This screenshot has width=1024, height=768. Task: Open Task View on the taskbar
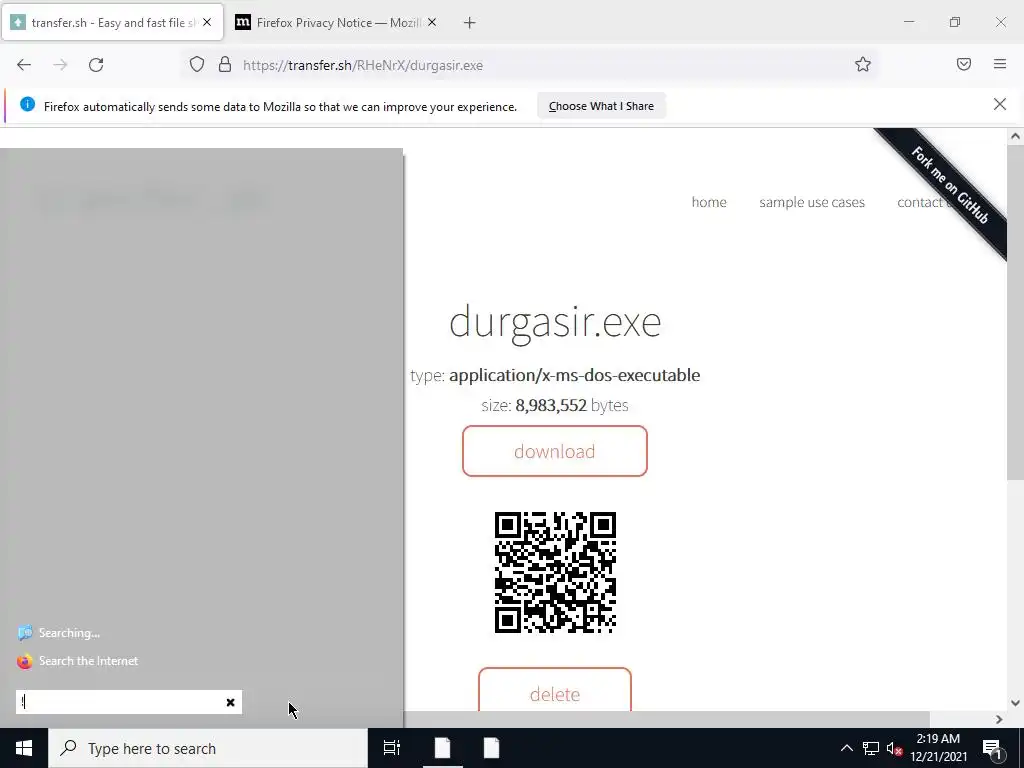(392, 748)
